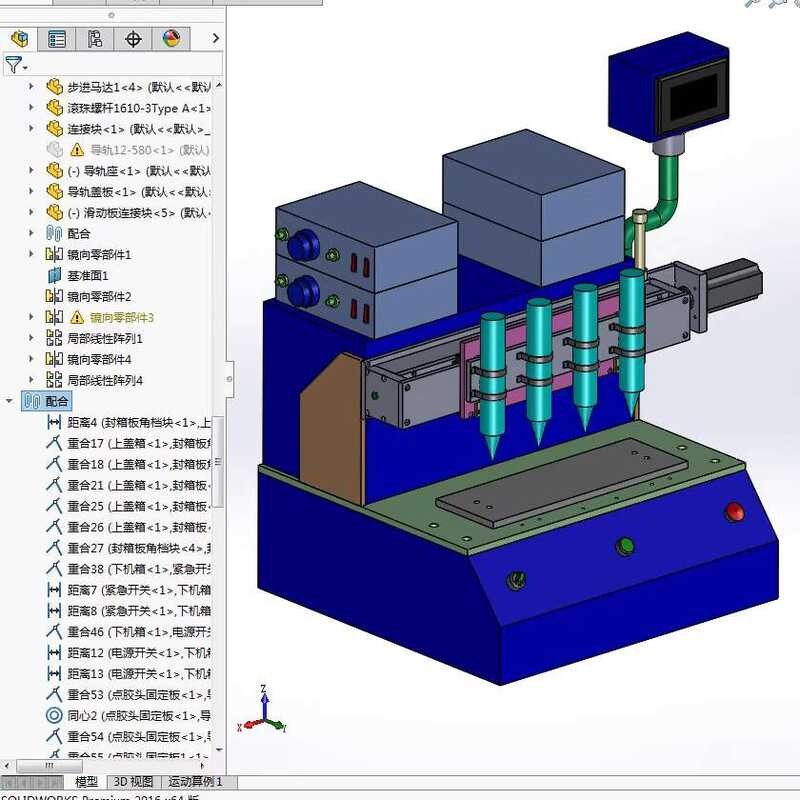
Task: Select the 基准面1 plane icon
Action: [x=54, y=275]
